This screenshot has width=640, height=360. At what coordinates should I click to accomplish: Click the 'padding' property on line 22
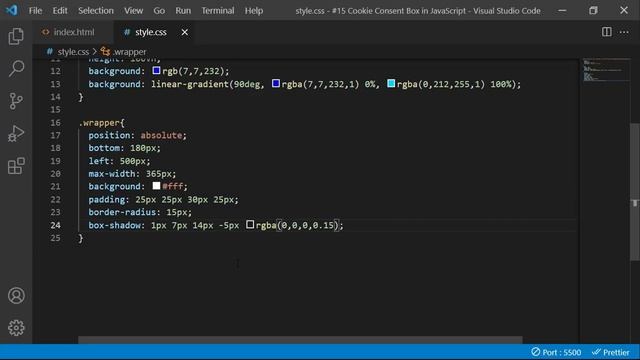click(106, 200)
